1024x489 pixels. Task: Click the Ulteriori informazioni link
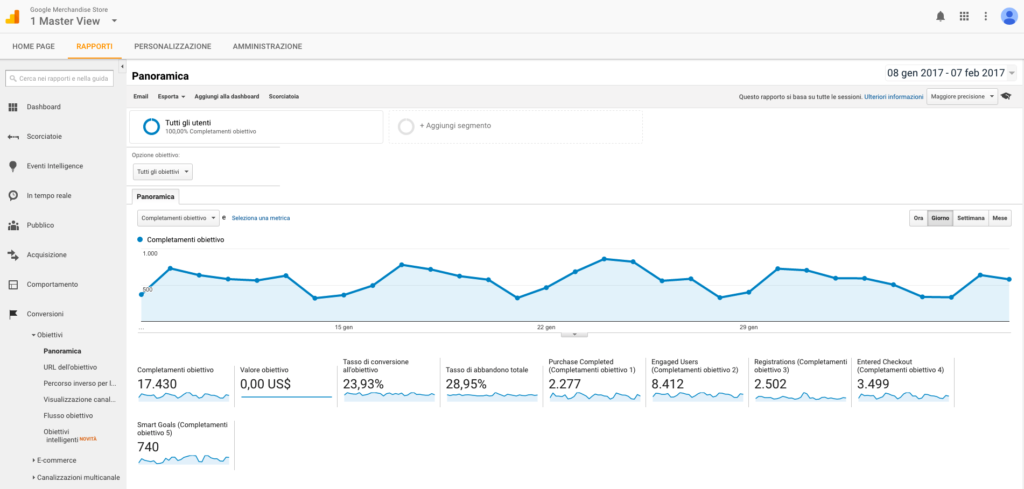[x=894, y=96]
